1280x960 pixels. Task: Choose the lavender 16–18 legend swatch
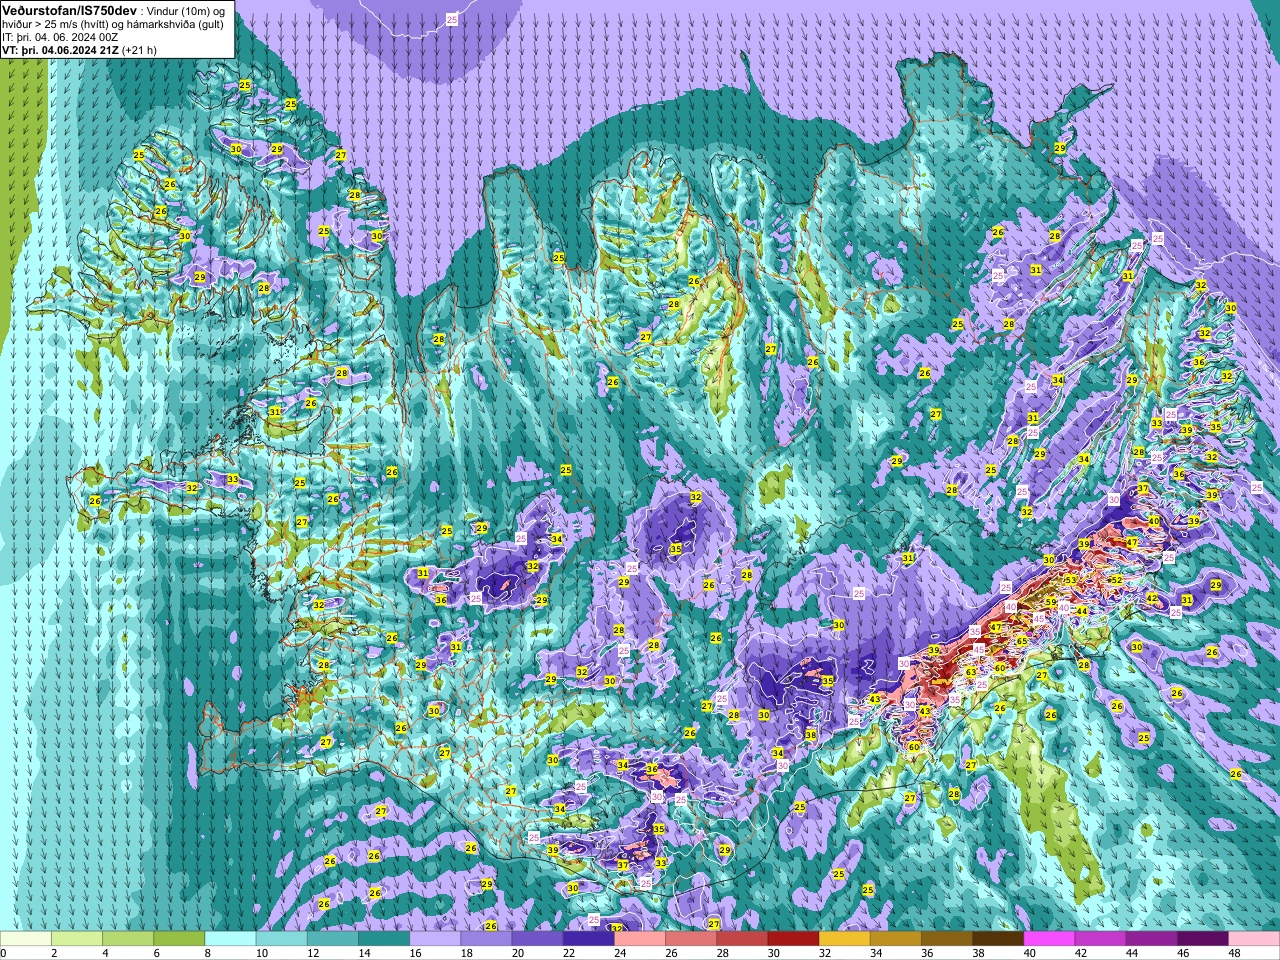[435, 939]
